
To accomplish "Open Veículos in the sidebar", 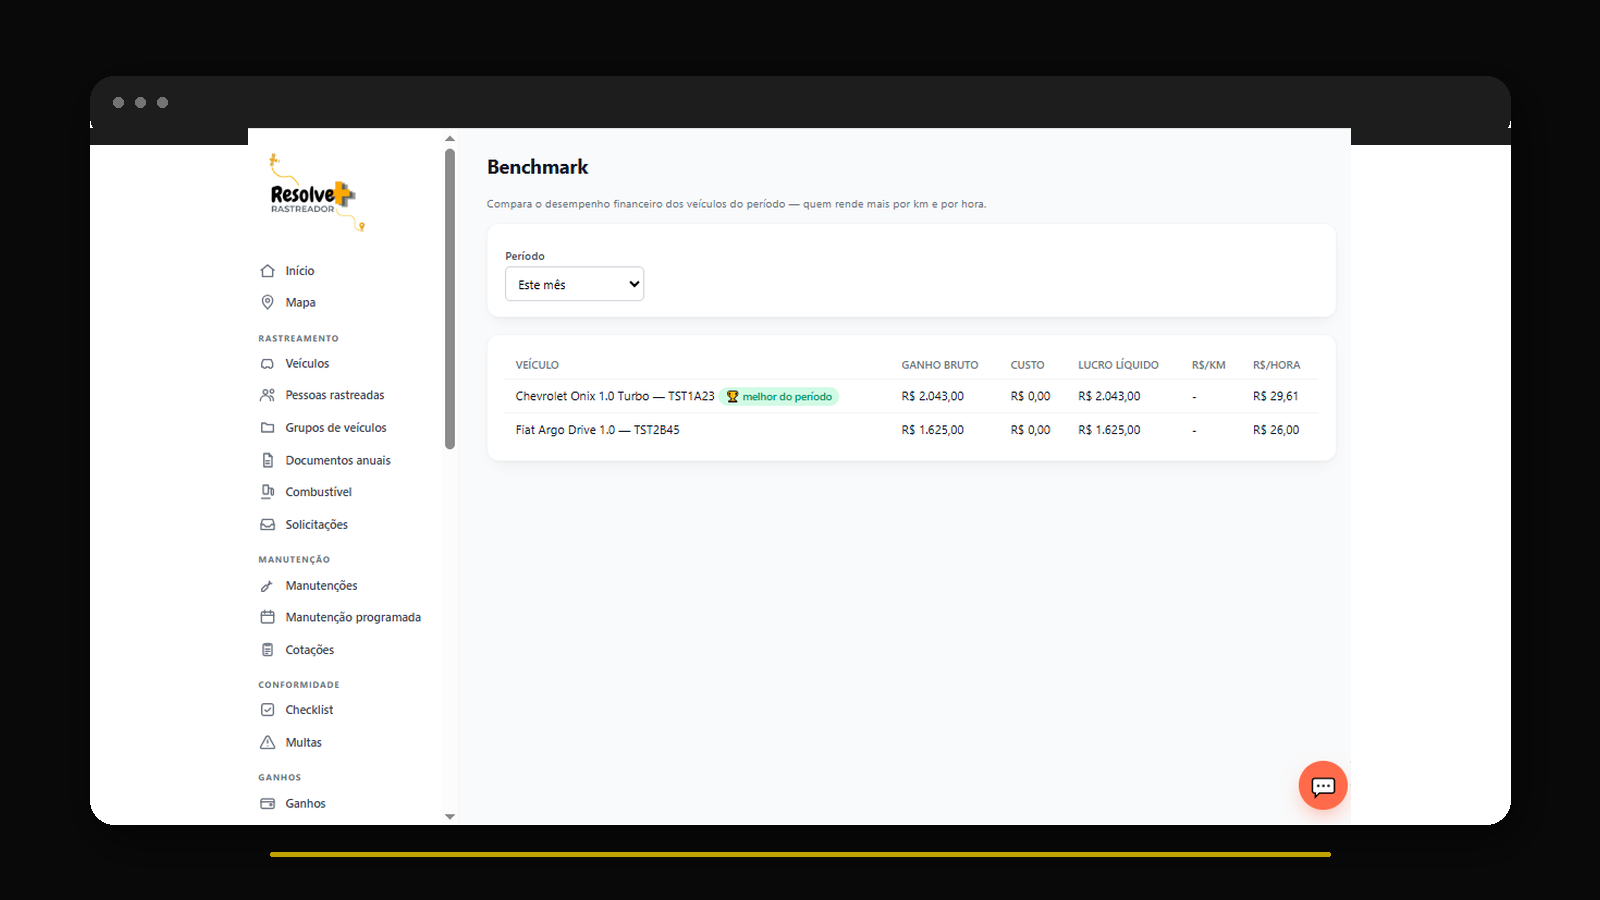I will coord(307,364).
